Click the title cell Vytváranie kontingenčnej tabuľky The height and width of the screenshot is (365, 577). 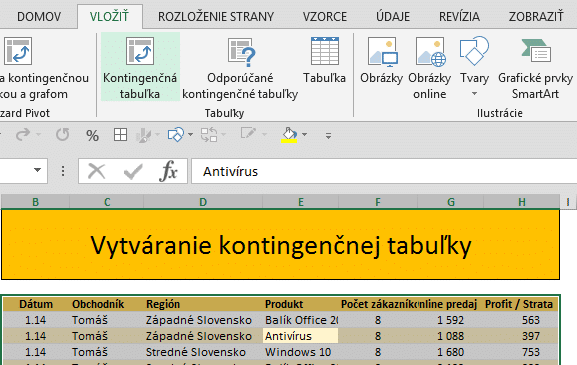point(281,245)
